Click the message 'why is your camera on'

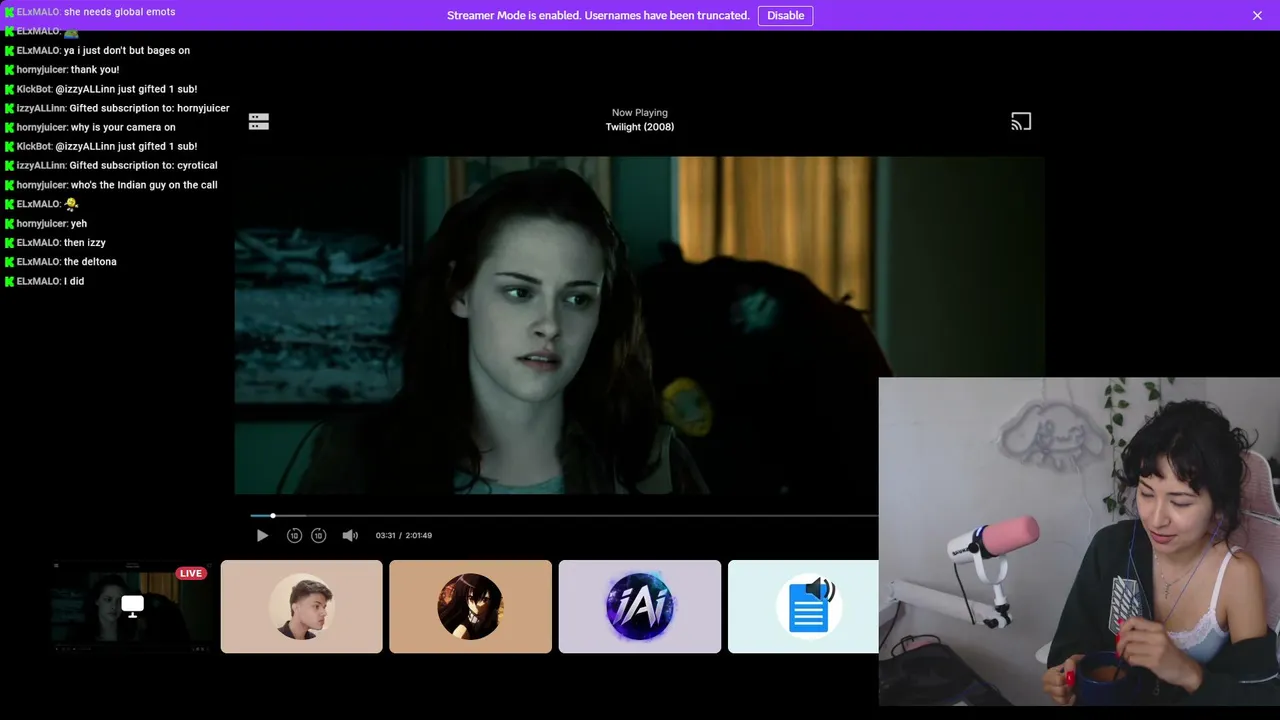123,128
